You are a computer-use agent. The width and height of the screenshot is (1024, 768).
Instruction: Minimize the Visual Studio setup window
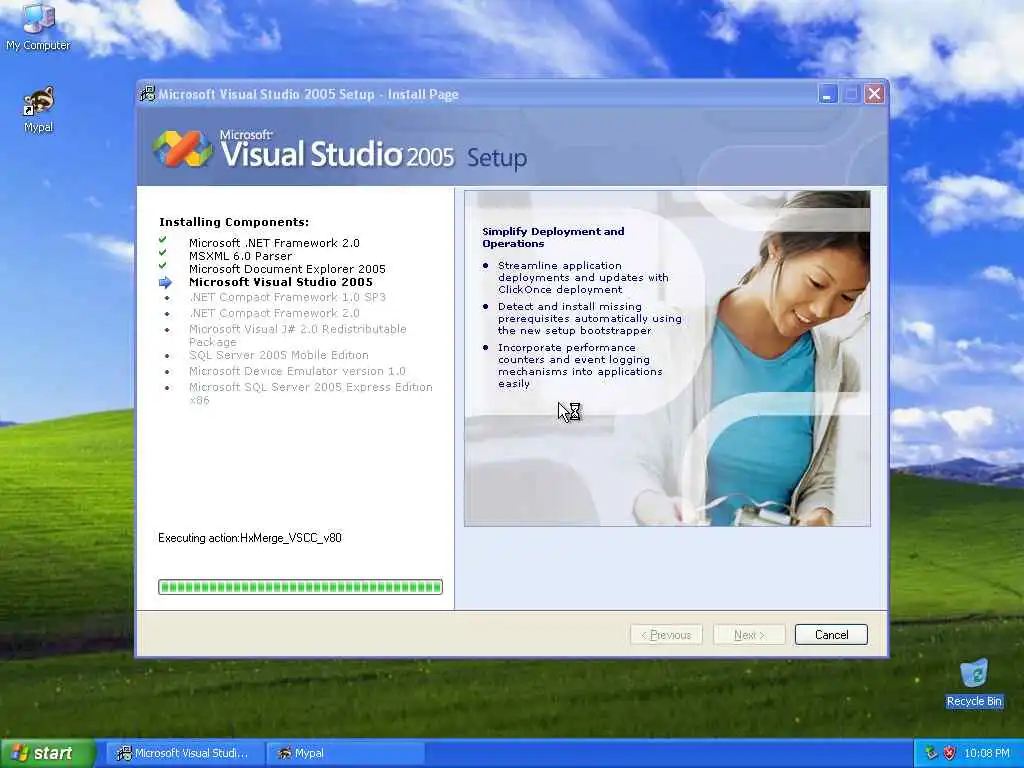pyautogui.click(x=827, y=94)
